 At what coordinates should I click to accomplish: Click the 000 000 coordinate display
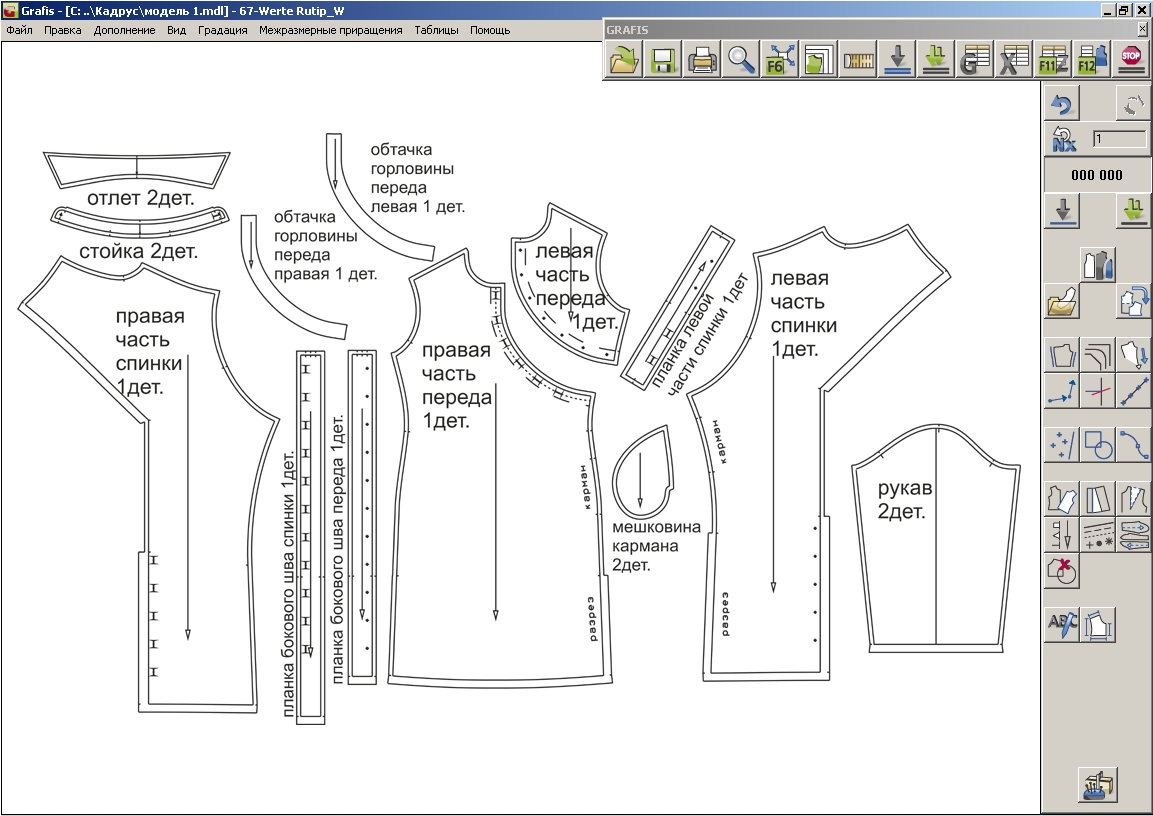click(1097, 175)
